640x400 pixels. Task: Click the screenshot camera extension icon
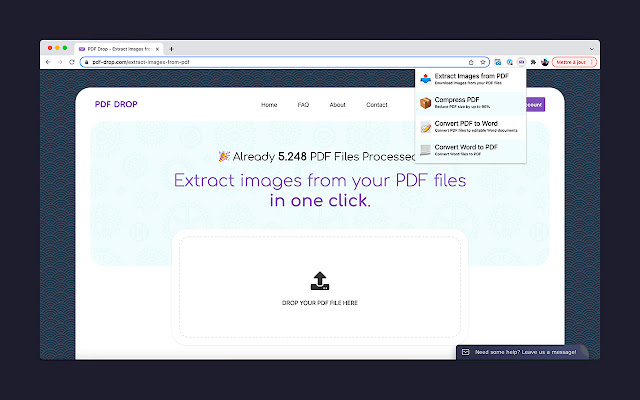pyautogui.click(x=498, y=62)
